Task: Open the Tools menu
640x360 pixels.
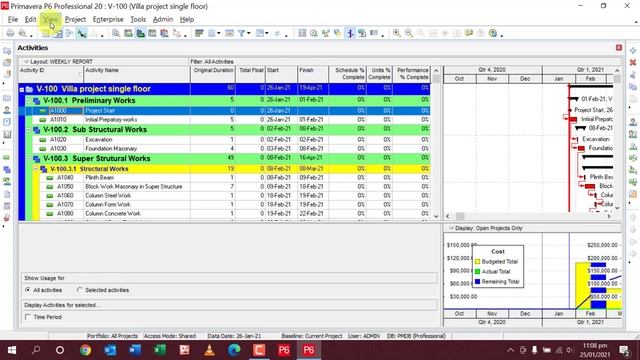Action: (x=138, y=19)
